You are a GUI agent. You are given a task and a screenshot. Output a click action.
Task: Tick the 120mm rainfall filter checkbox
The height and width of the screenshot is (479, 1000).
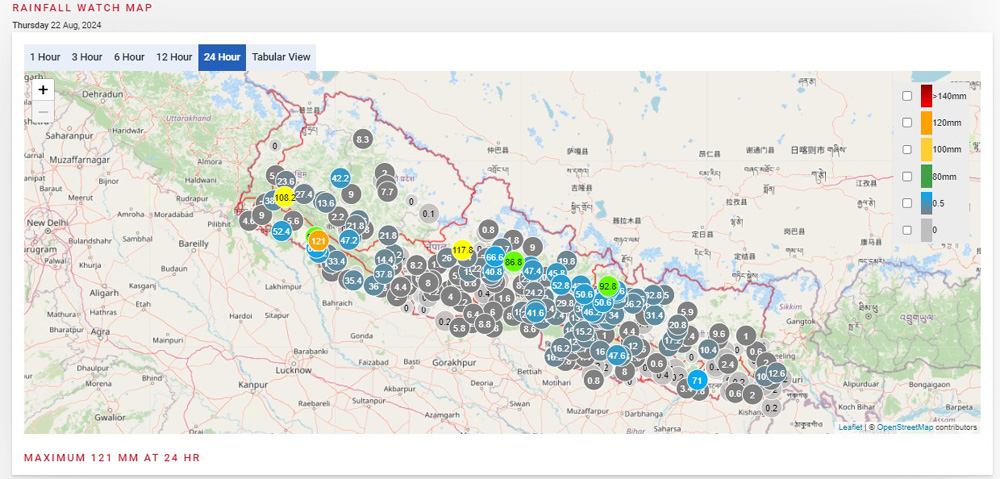906,122
